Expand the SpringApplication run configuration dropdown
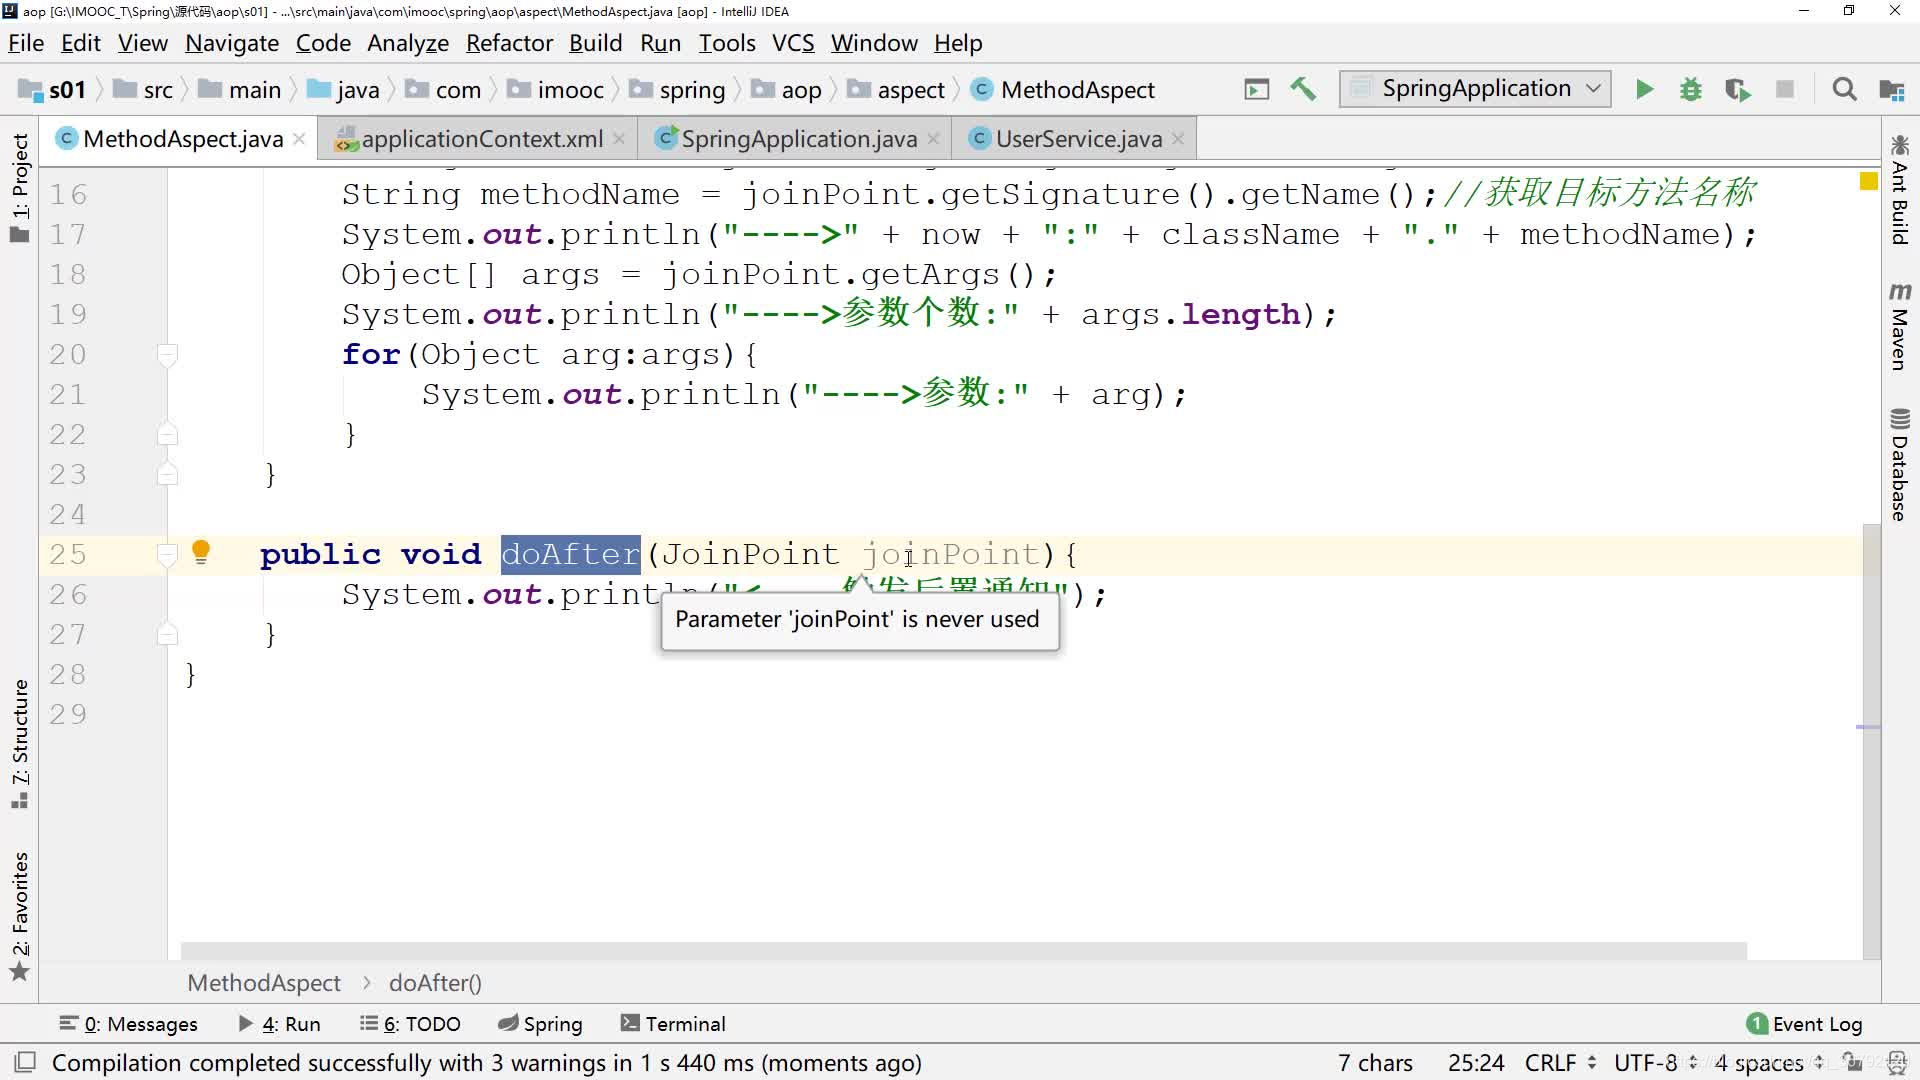This screenshot has height=1080, width=1920. [1475, 89]
